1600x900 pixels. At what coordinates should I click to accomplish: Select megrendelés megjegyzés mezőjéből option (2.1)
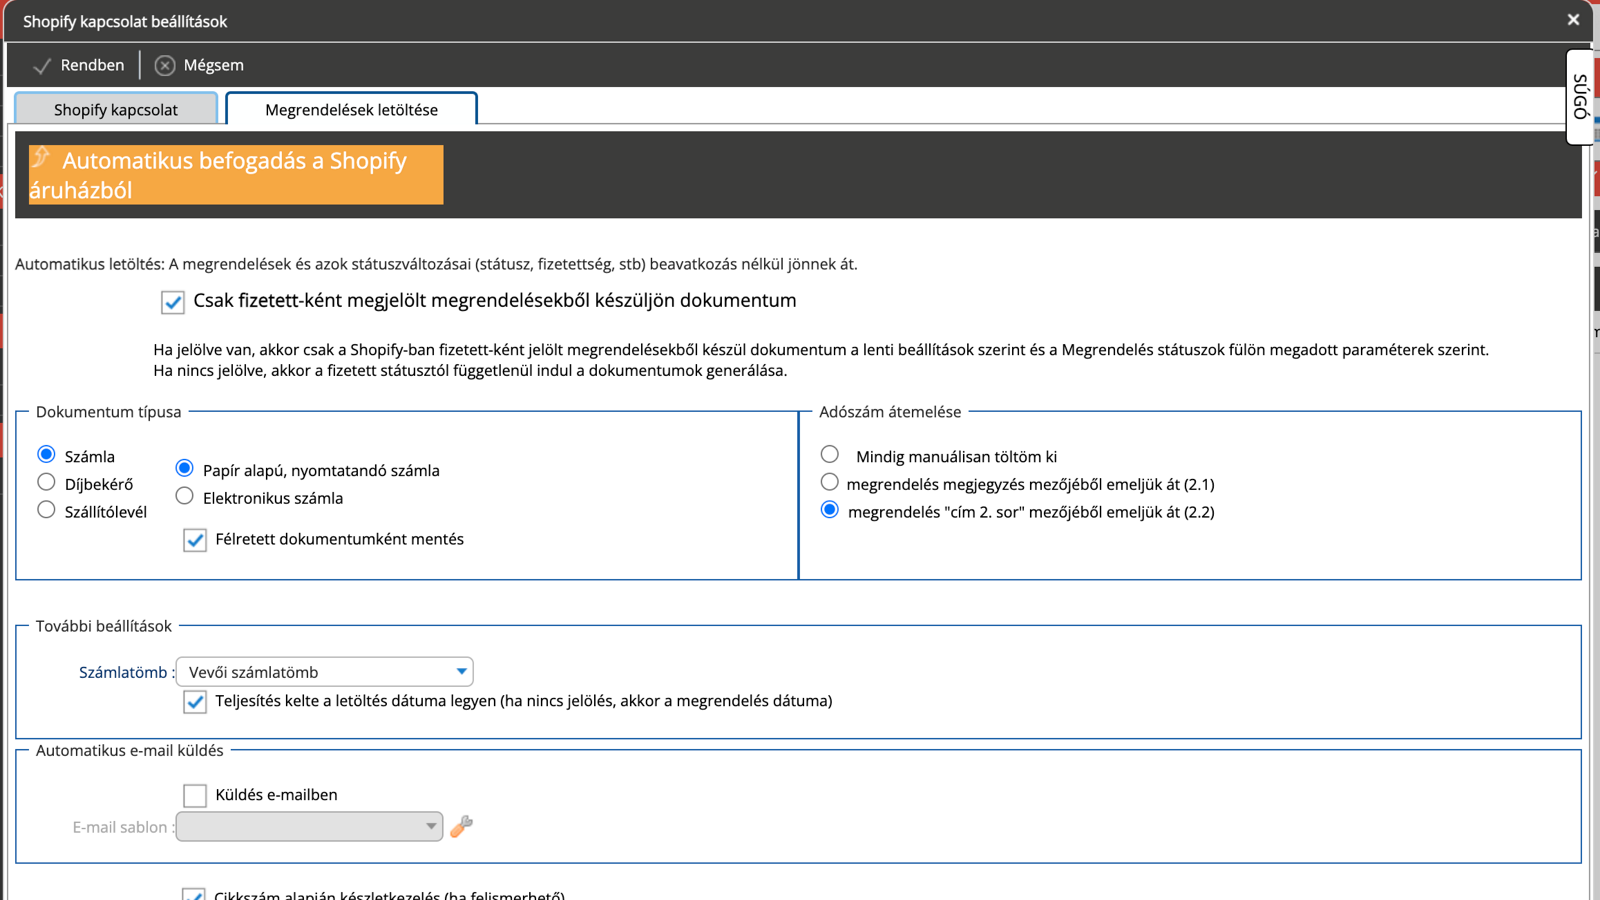(x=830, y=482)
